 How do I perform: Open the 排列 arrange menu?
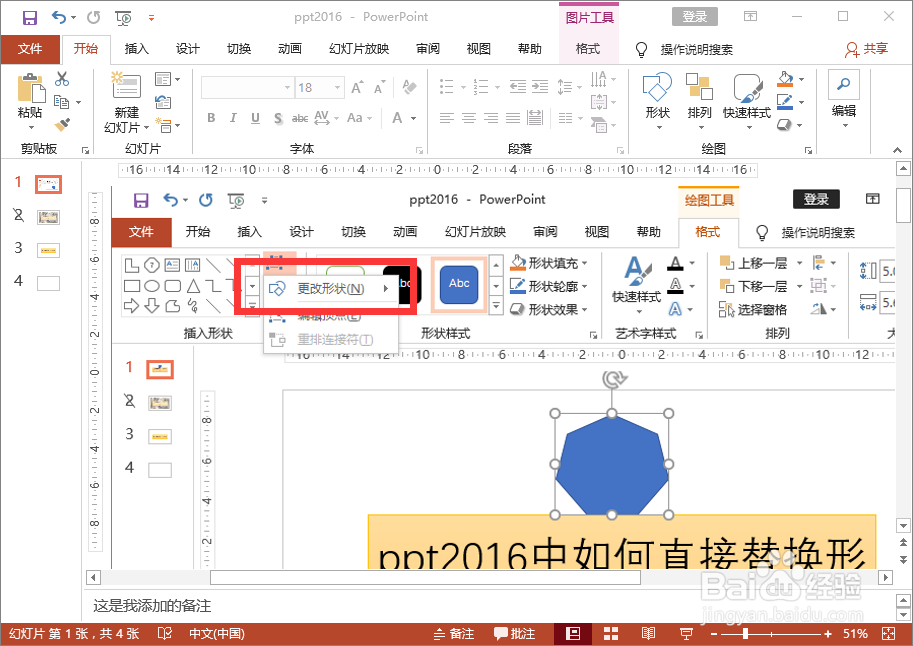(699, 100)
